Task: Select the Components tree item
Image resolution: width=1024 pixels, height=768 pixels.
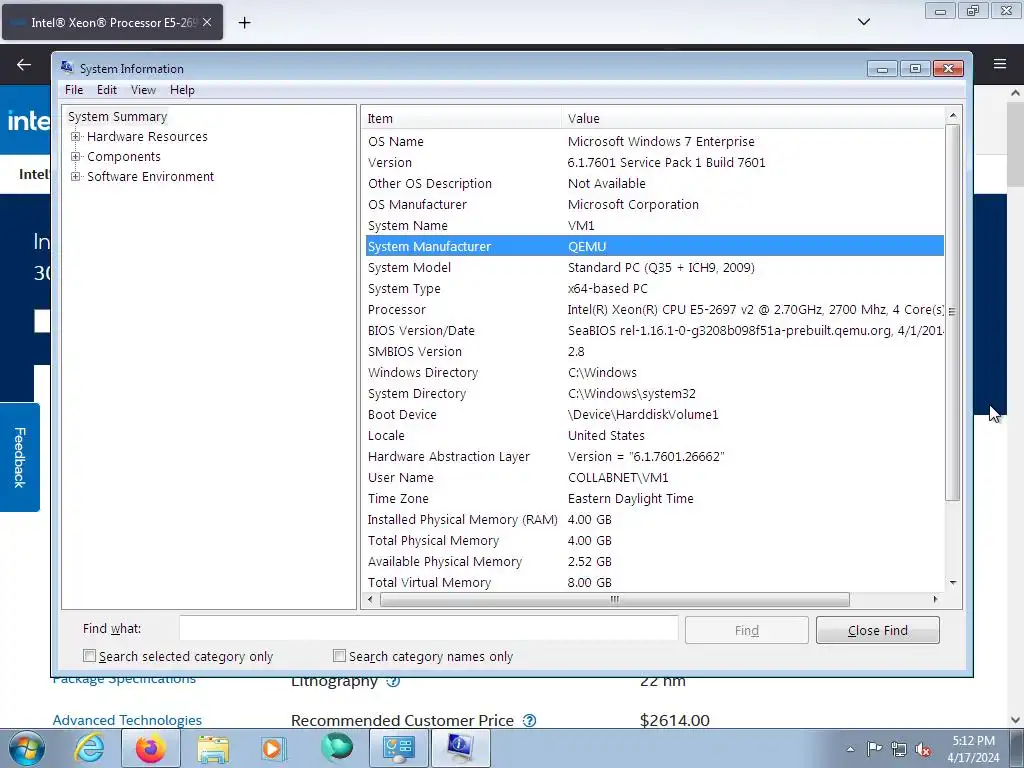Action: [x=123, y=157]
